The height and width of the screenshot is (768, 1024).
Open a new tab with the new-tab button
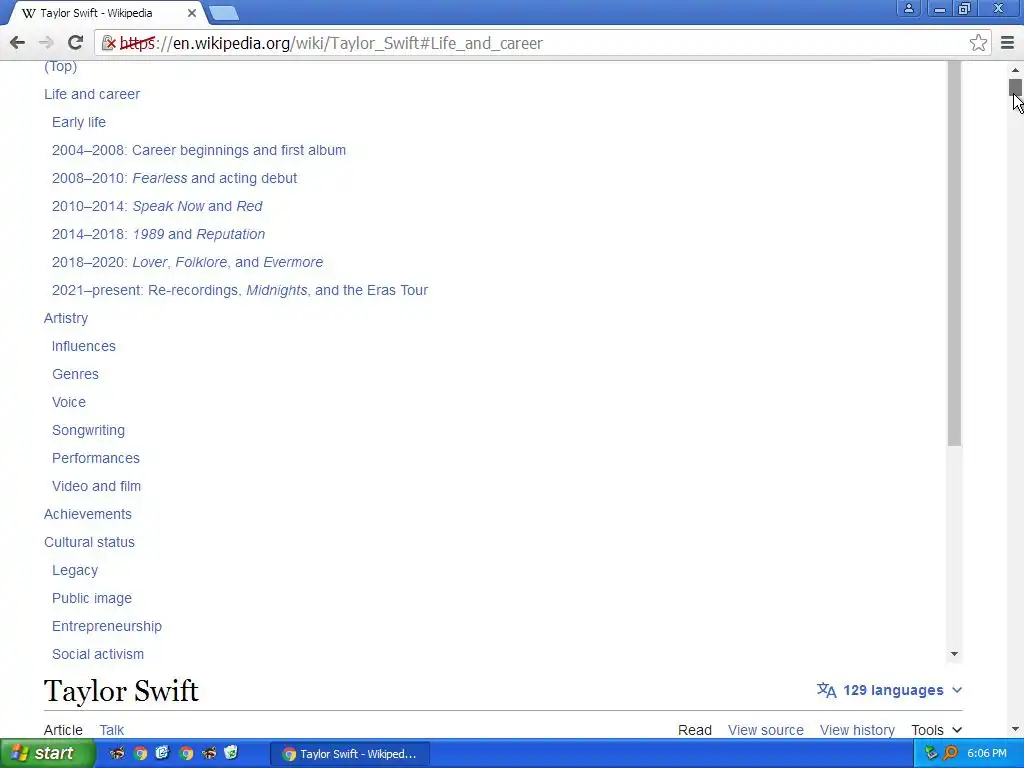224,13
